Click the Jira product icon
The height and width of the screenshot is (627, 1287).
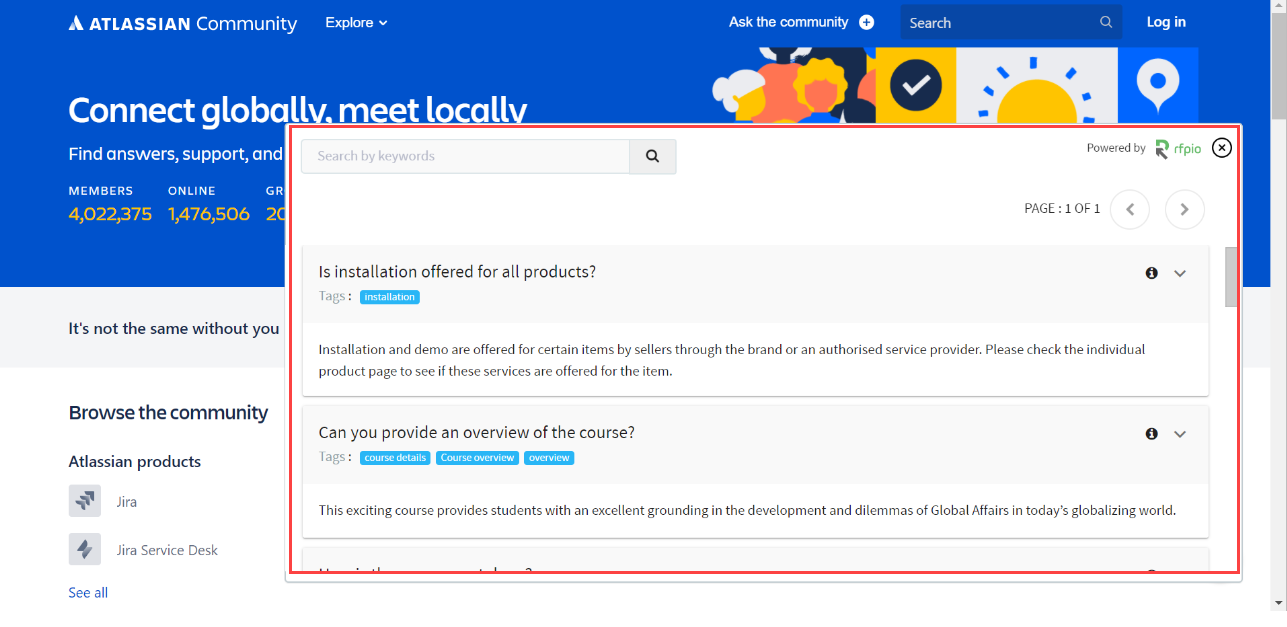click(x=85, y=501)
